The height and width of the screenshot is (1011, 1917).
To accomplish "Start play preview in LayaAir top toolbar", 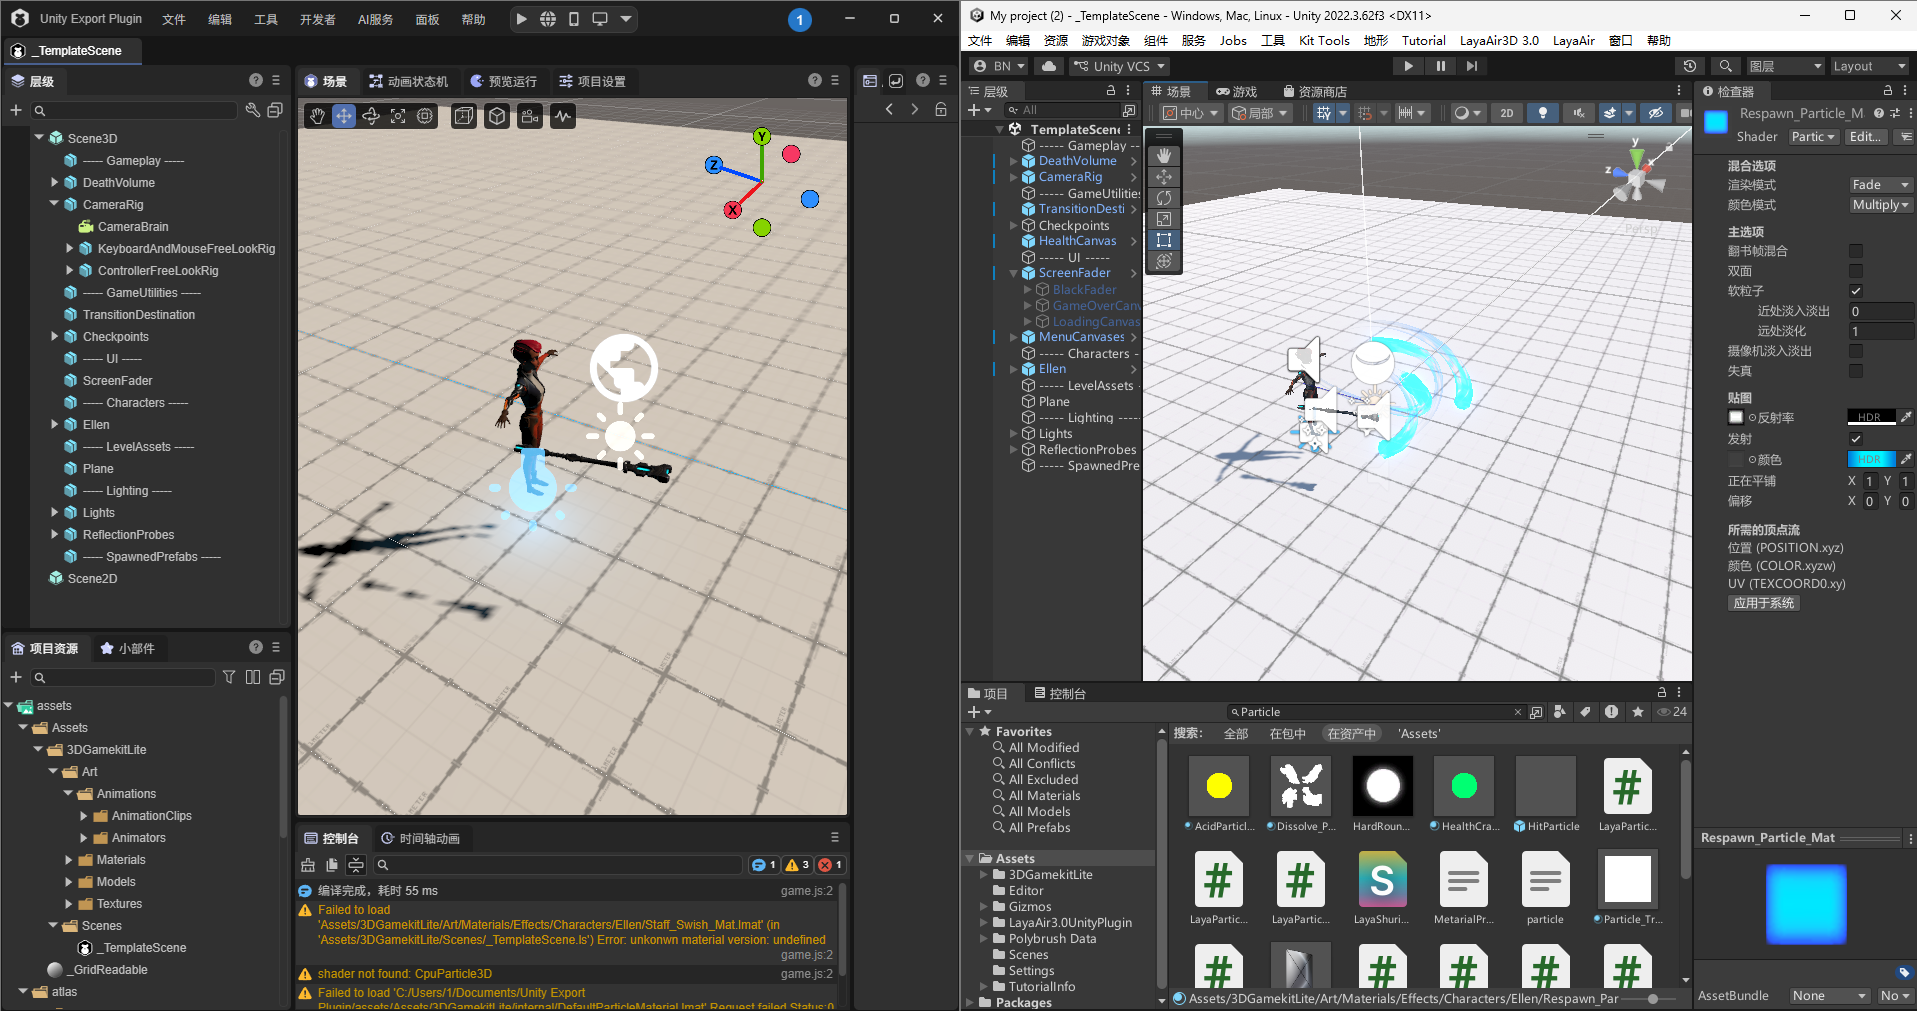I will [x=521, y=19].
